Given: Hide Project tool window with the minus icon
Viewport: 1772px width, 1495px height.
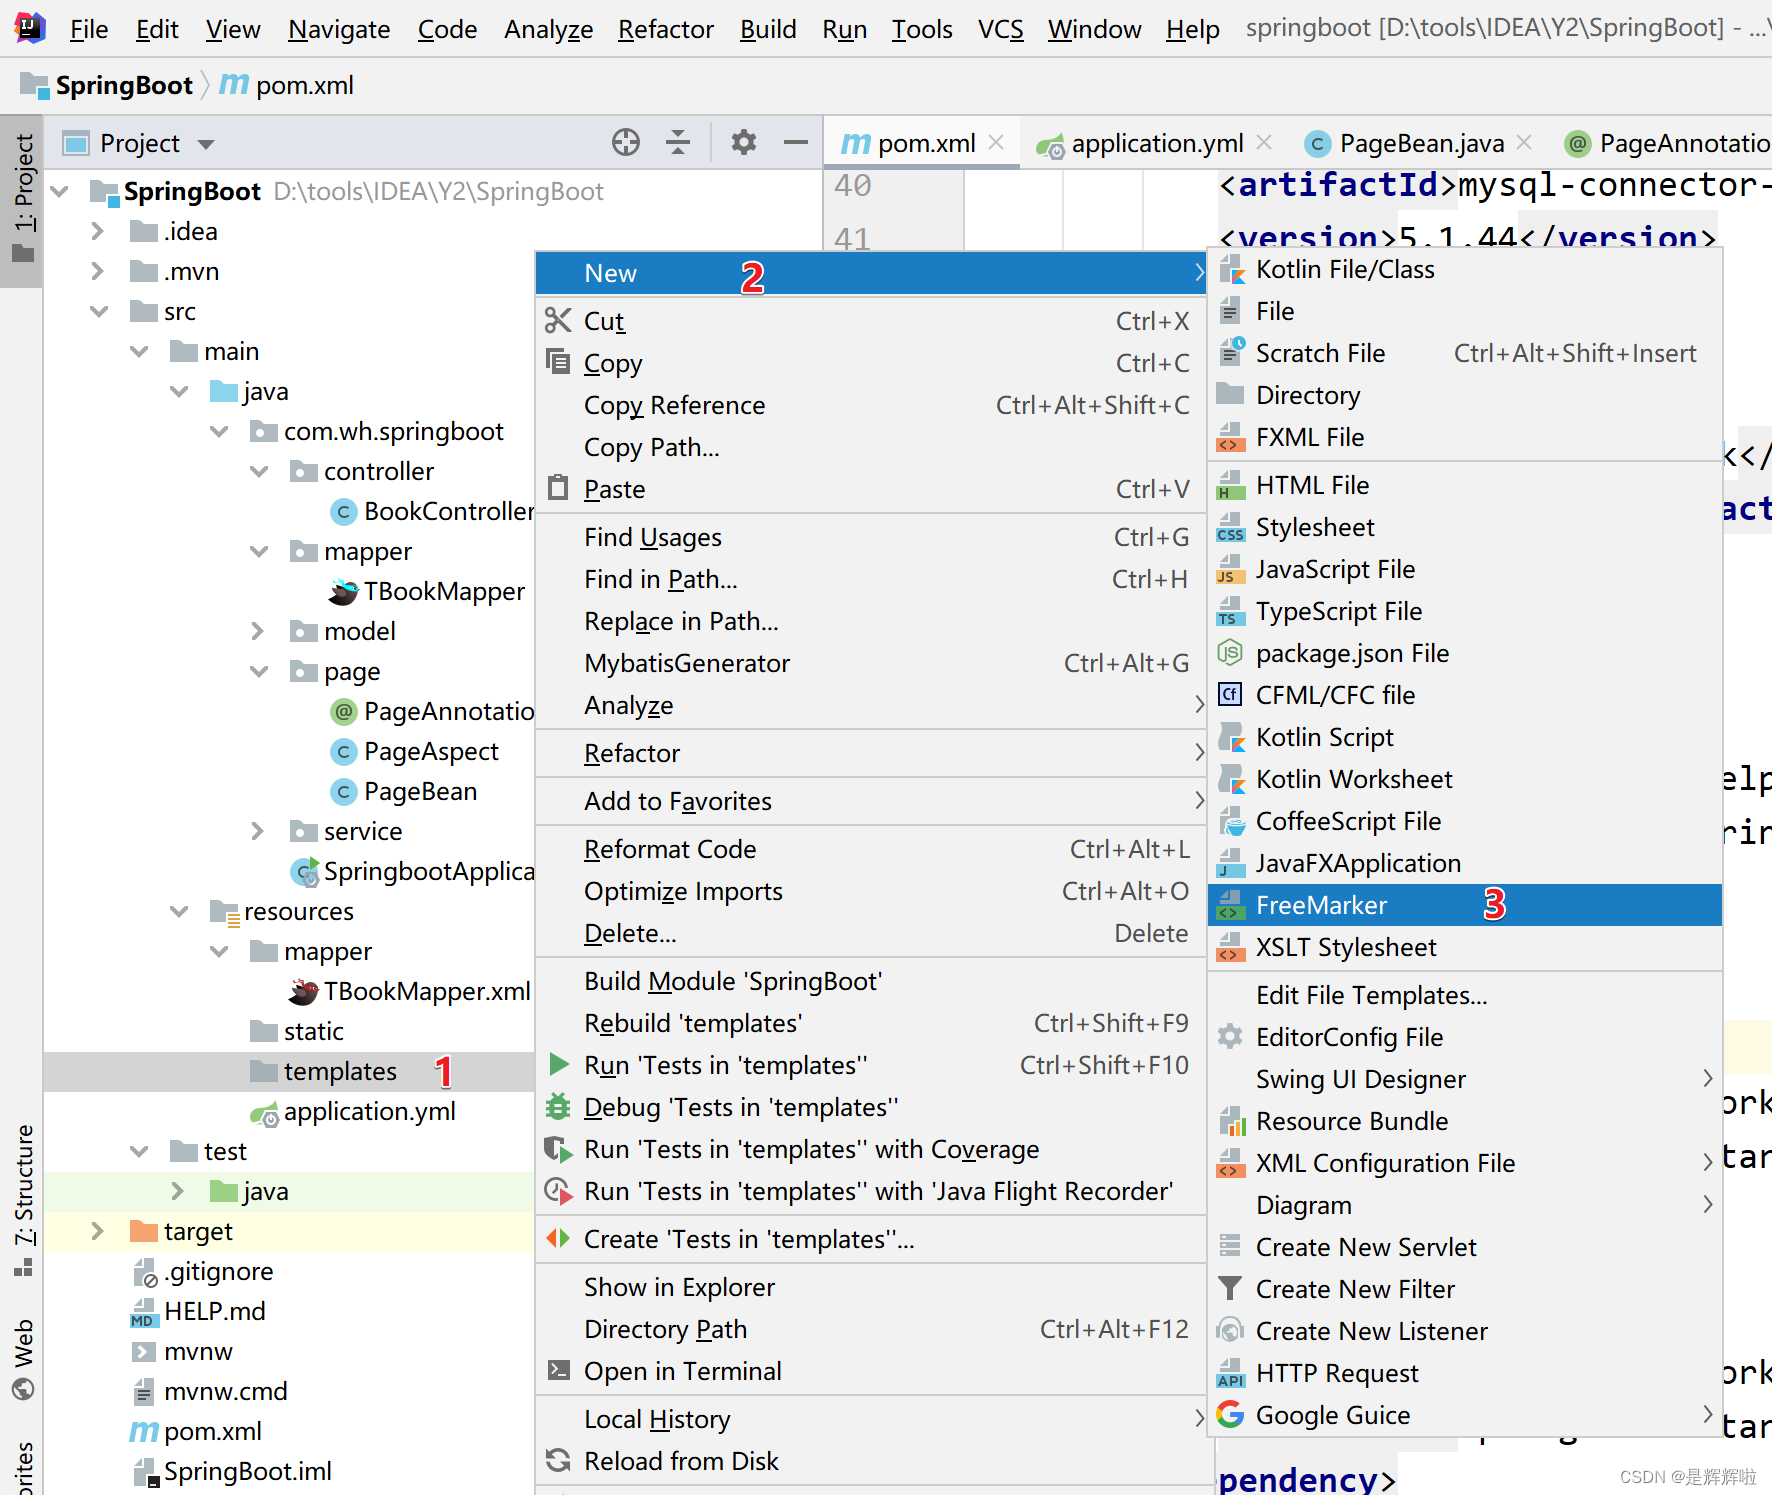Looking at the screenshot, I should (795, 142).
